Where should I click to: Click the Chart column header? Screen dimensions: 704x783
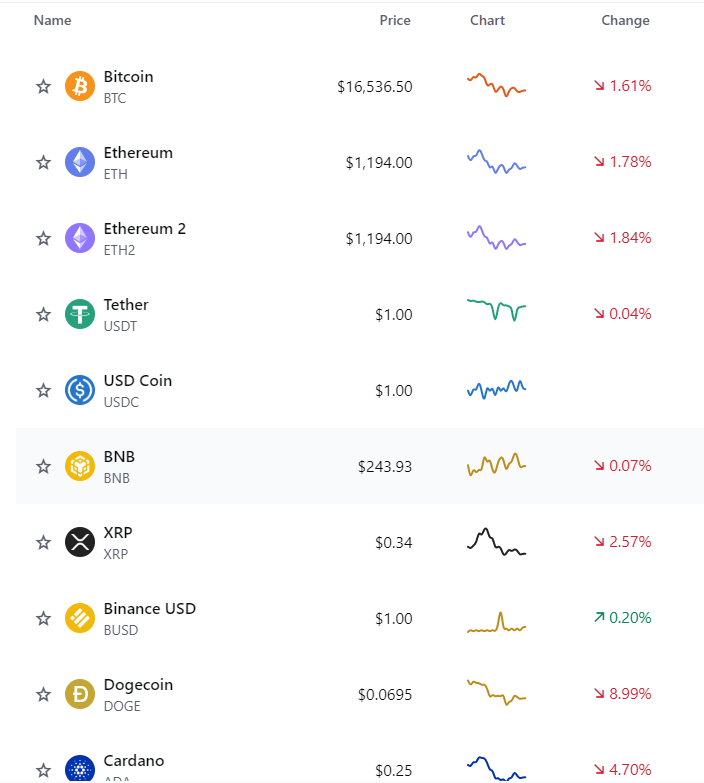click(x=487, y=20)
